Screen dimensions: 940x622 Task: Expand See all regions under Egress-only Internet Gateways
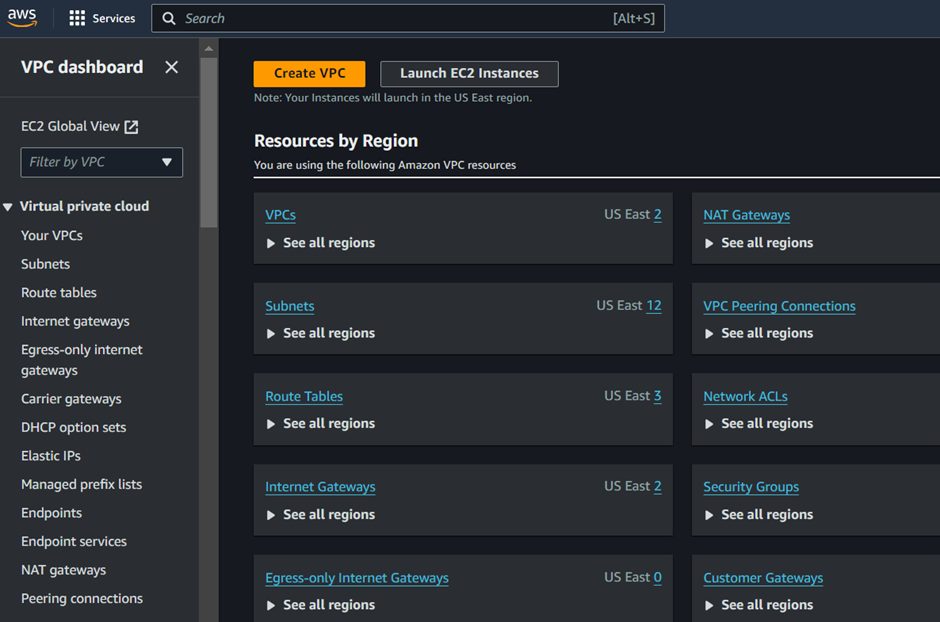coord(321,605)
